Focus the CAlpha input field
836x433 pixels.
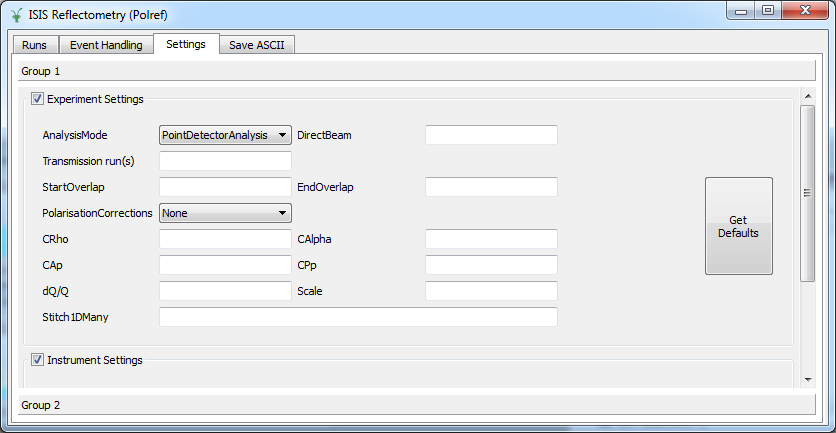point(491,239)
